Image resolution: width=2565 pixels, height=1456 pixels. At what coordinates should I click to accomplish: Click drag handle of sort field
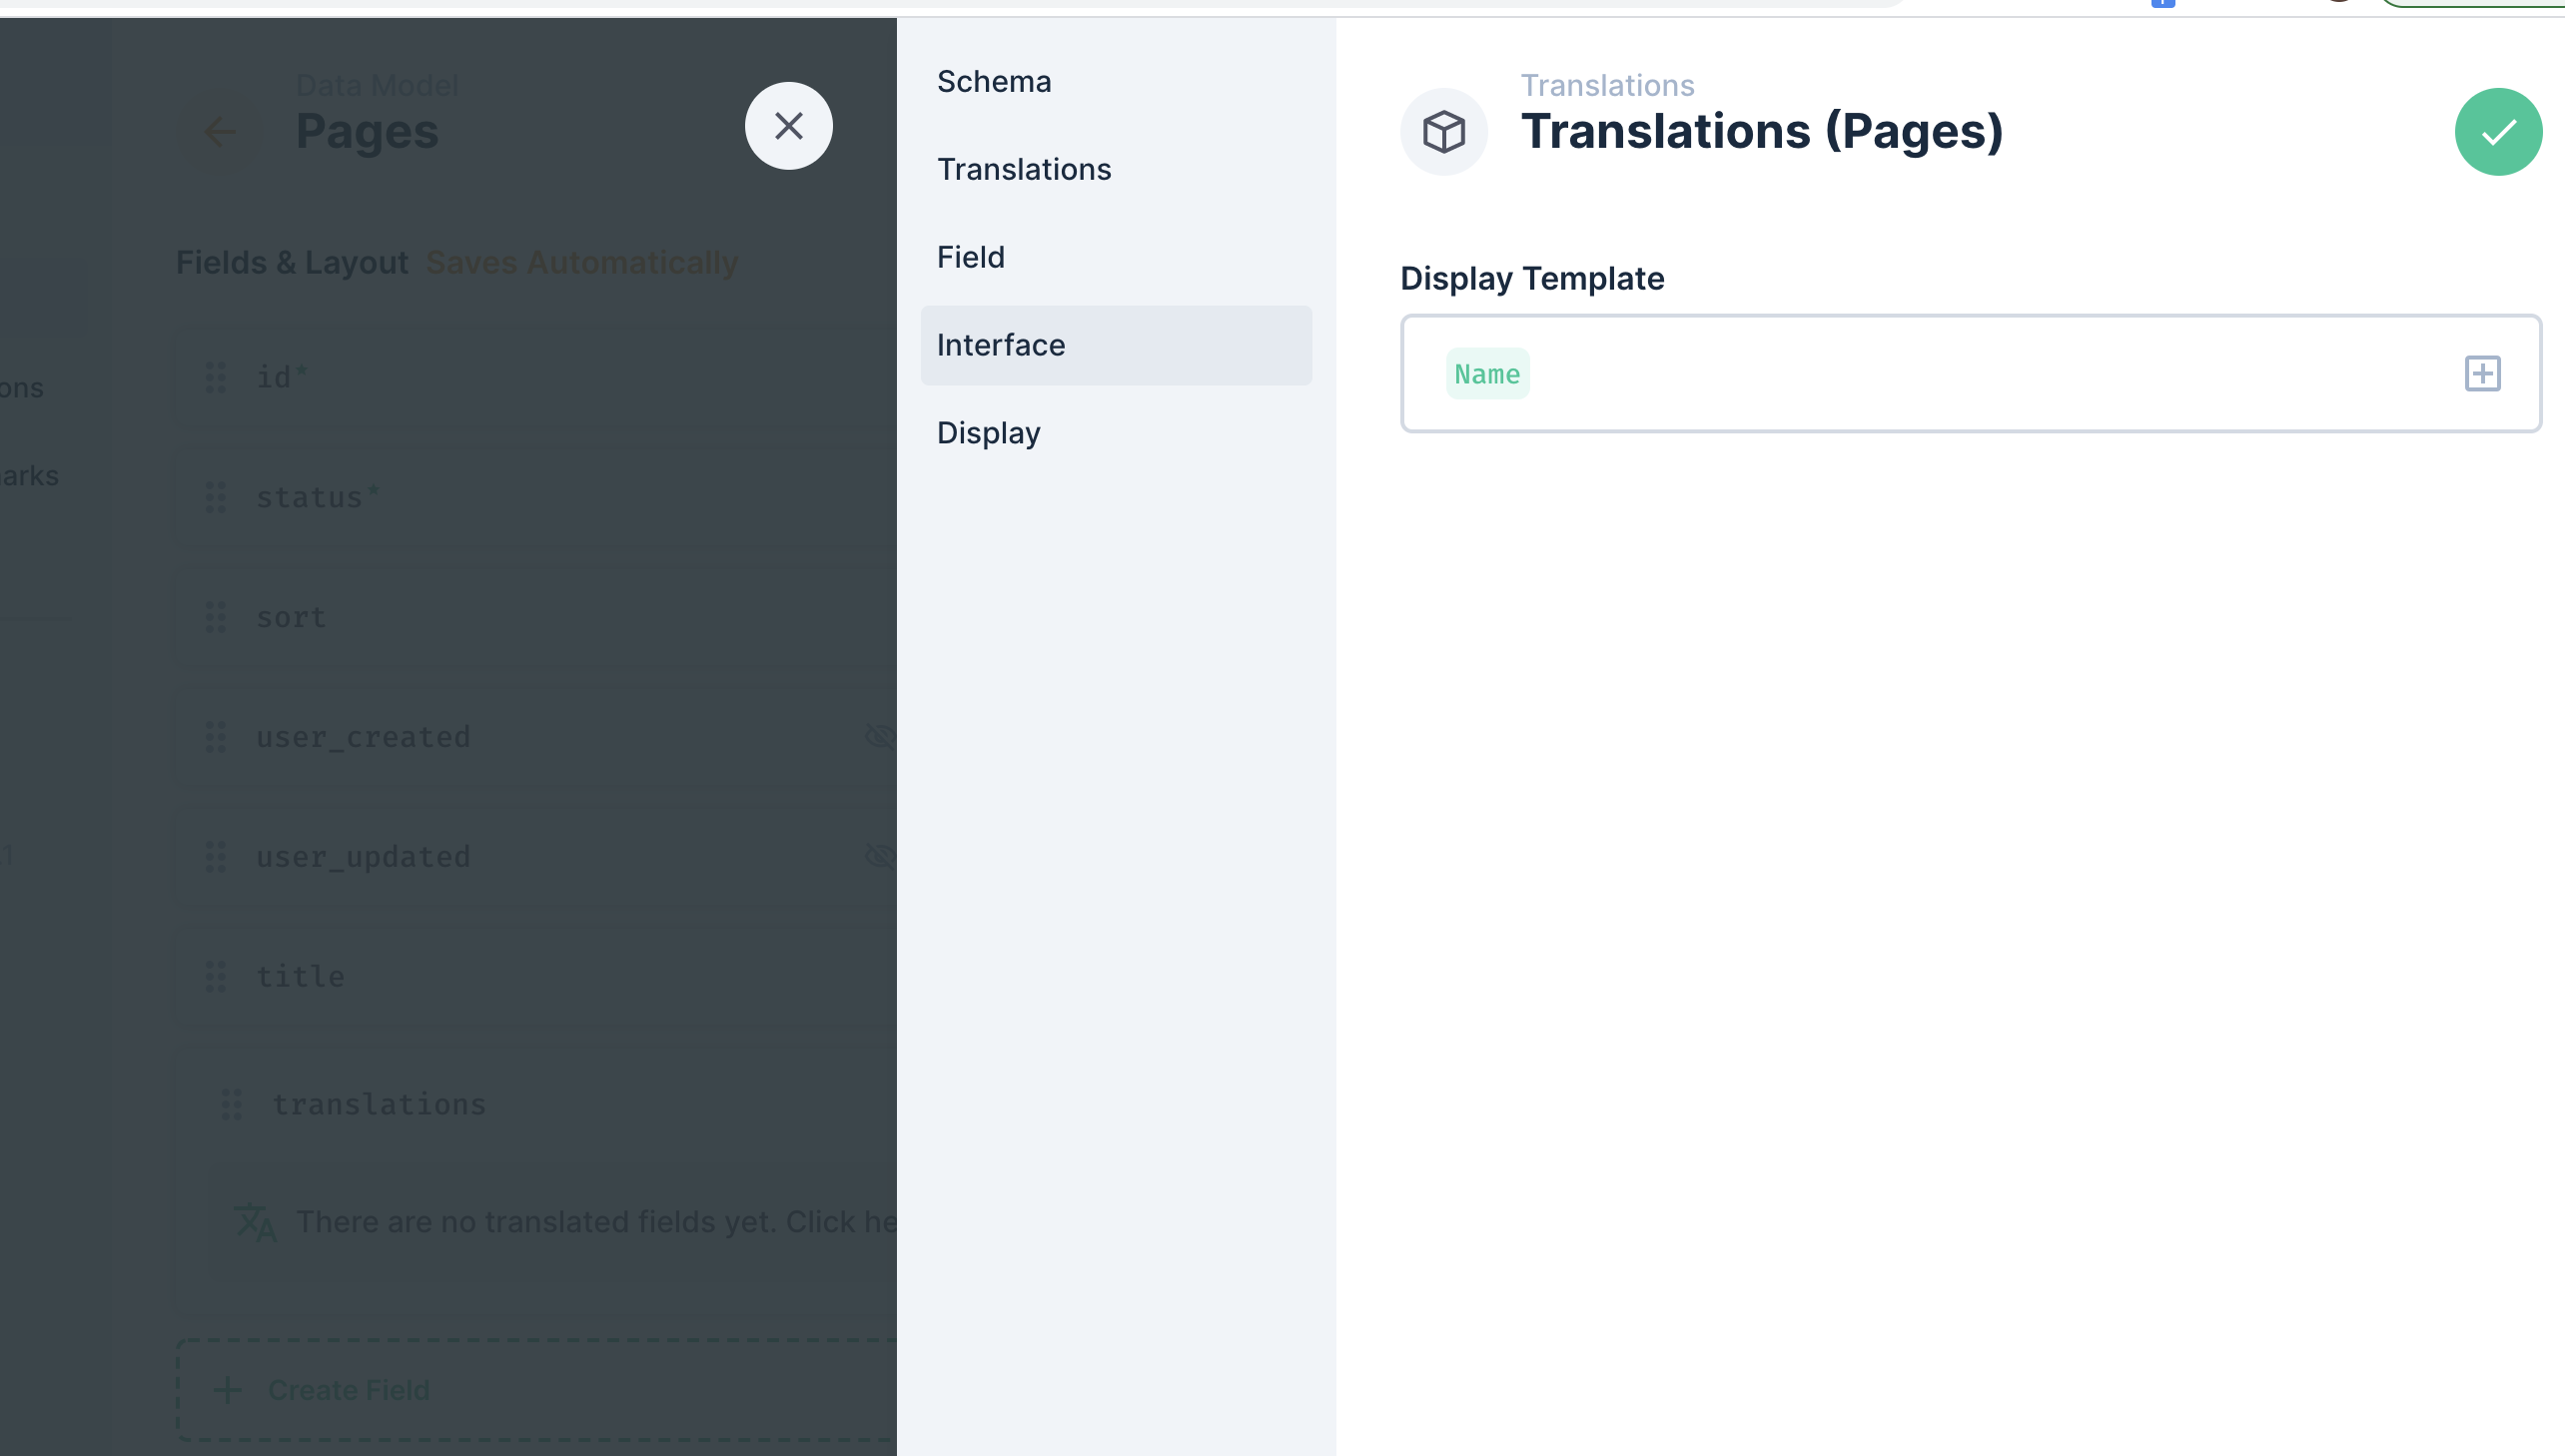216,617
